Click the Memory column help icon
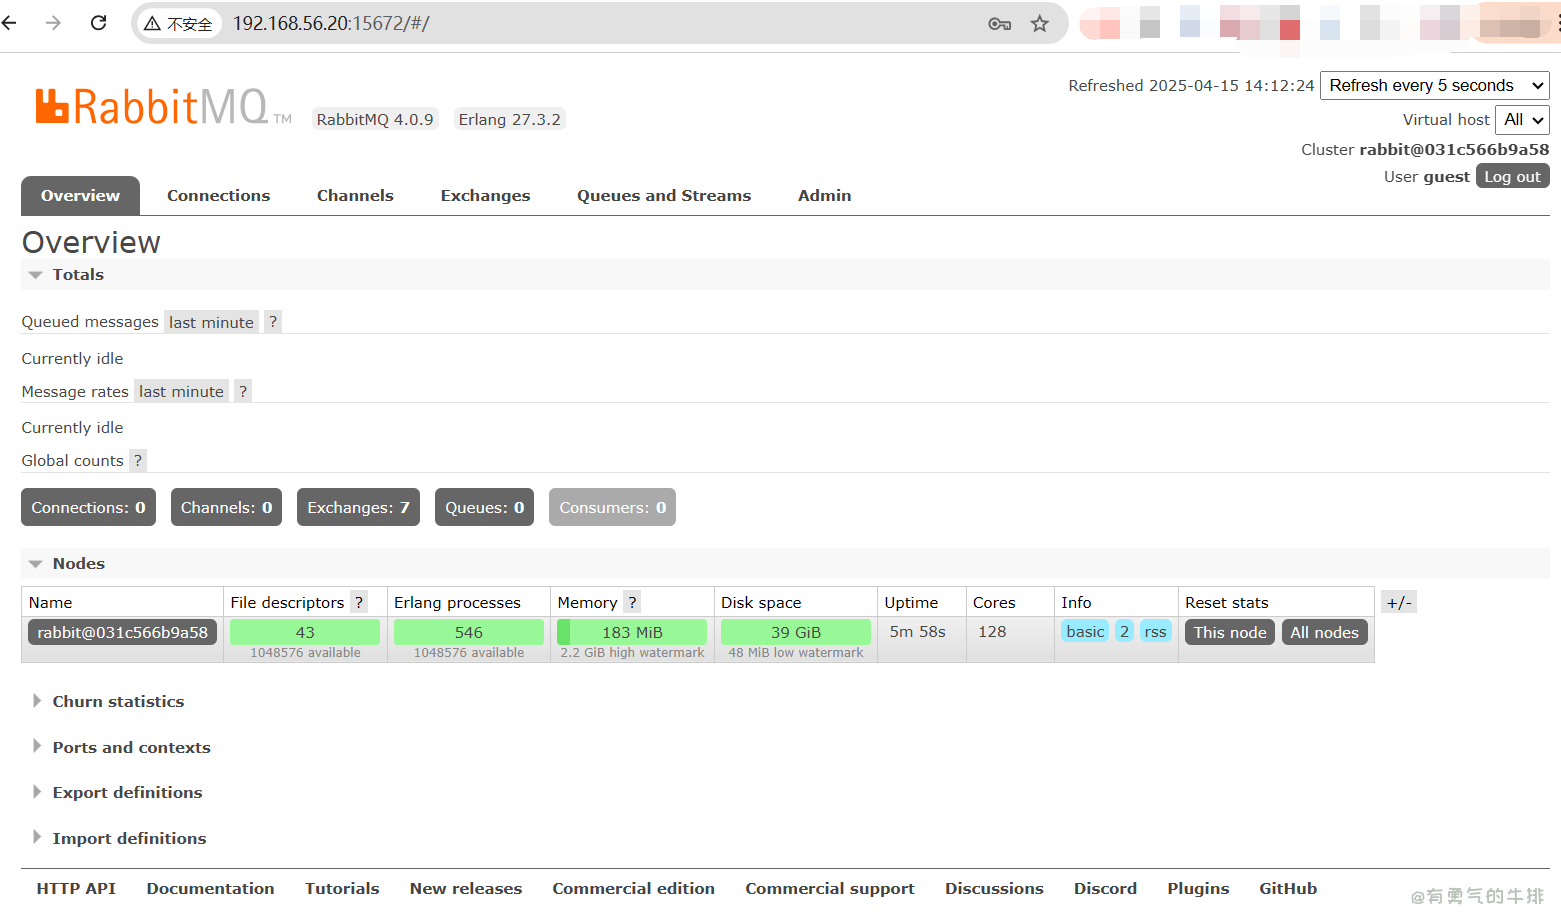 coord(632,602)
